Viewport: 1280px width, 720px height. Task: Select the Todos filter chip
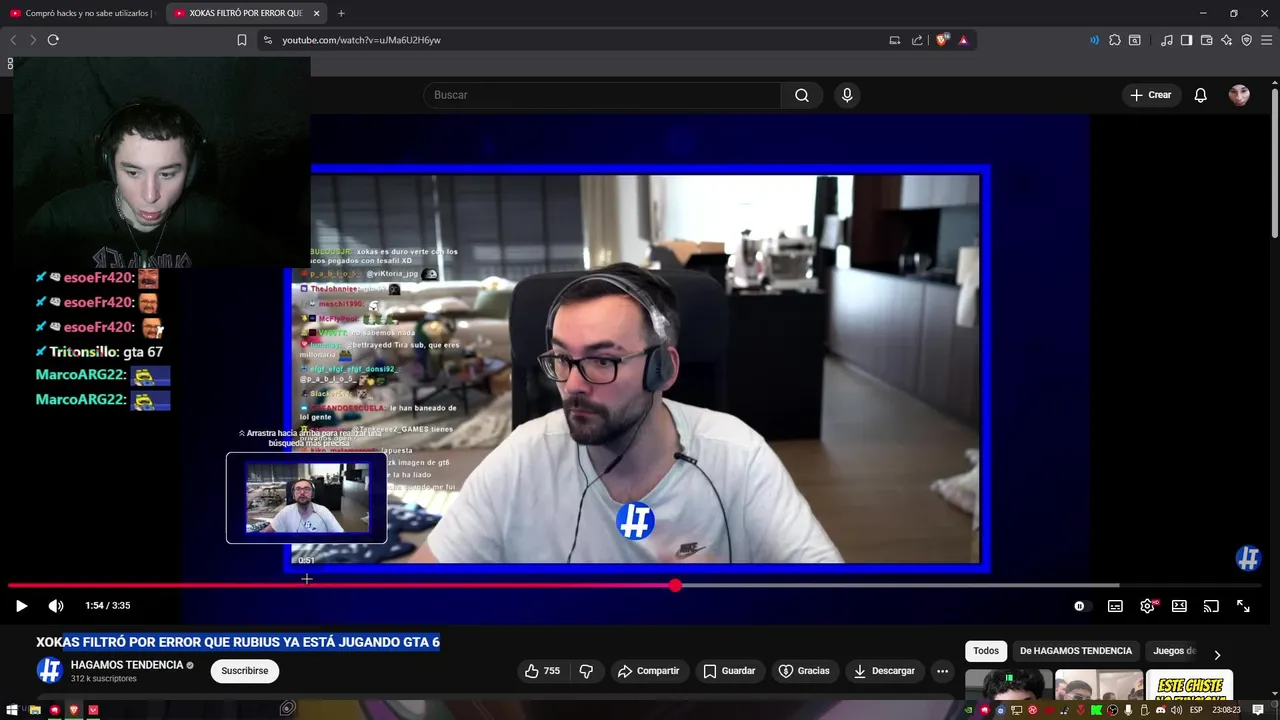[x=986, y=651]
